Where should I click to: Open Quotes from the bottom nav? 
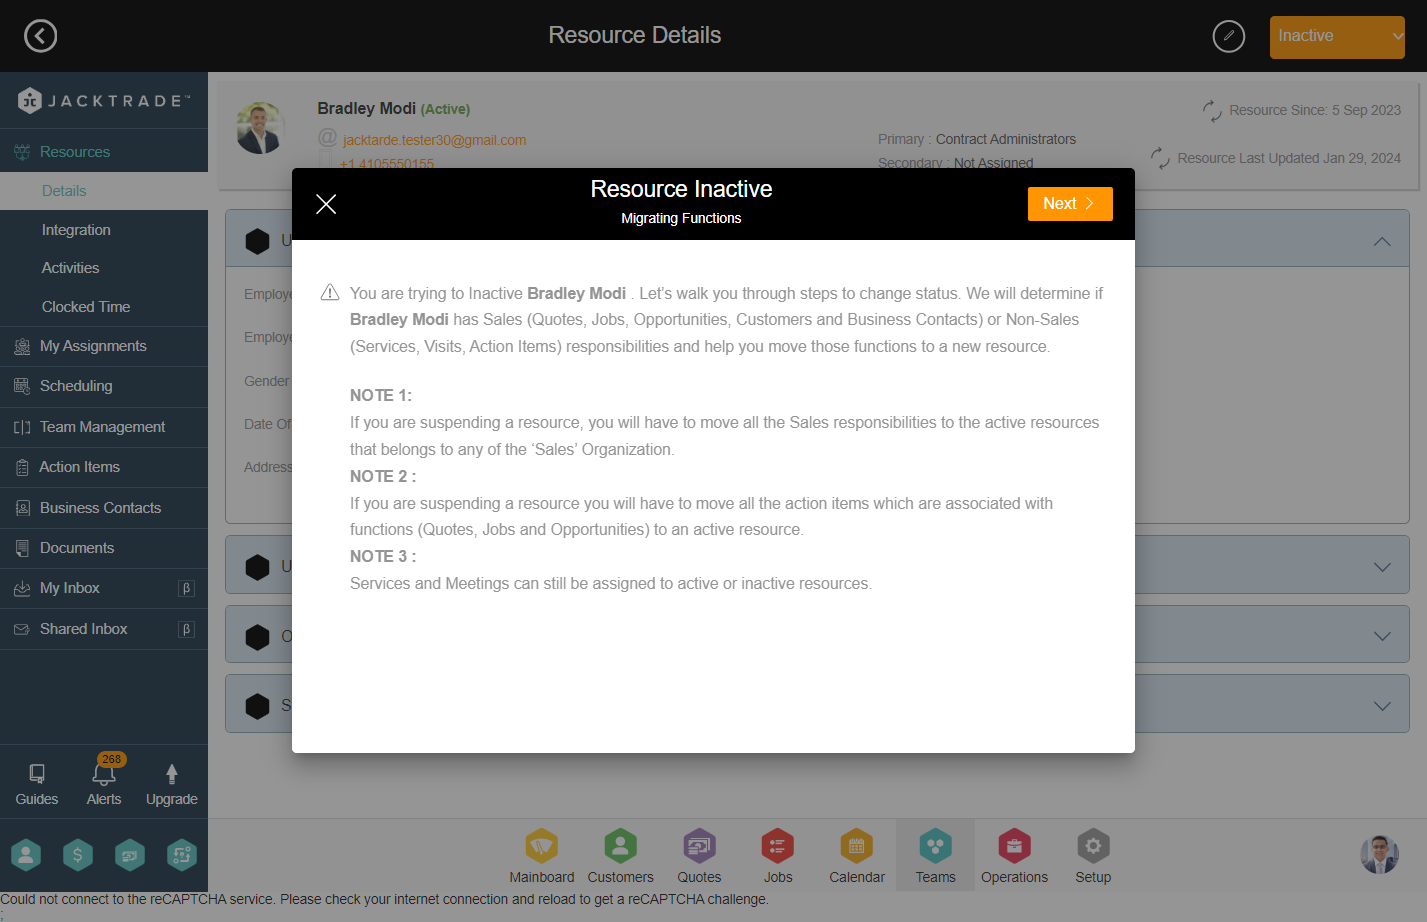click(699, 857)
